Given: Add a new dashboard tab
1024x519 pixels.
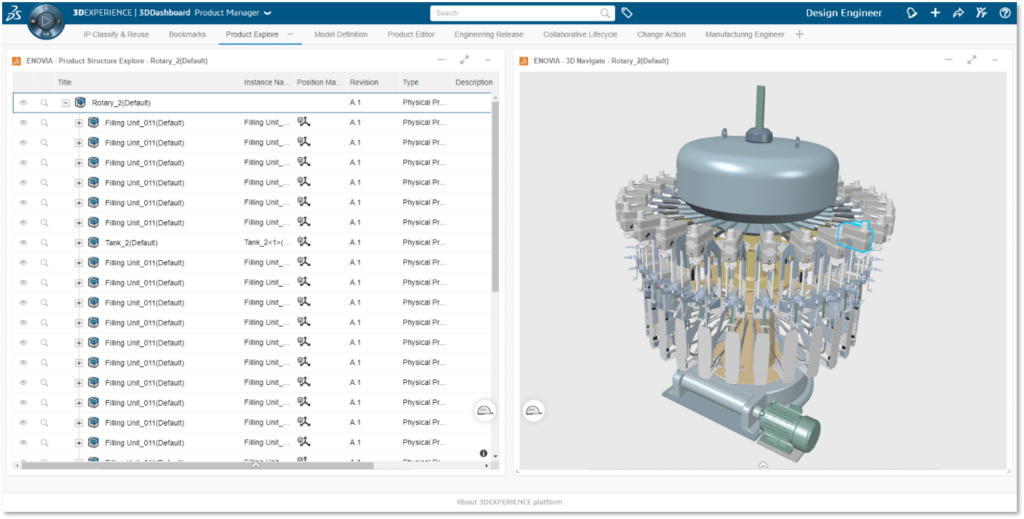Looking at the screenshot, I should tap(799, 35).
